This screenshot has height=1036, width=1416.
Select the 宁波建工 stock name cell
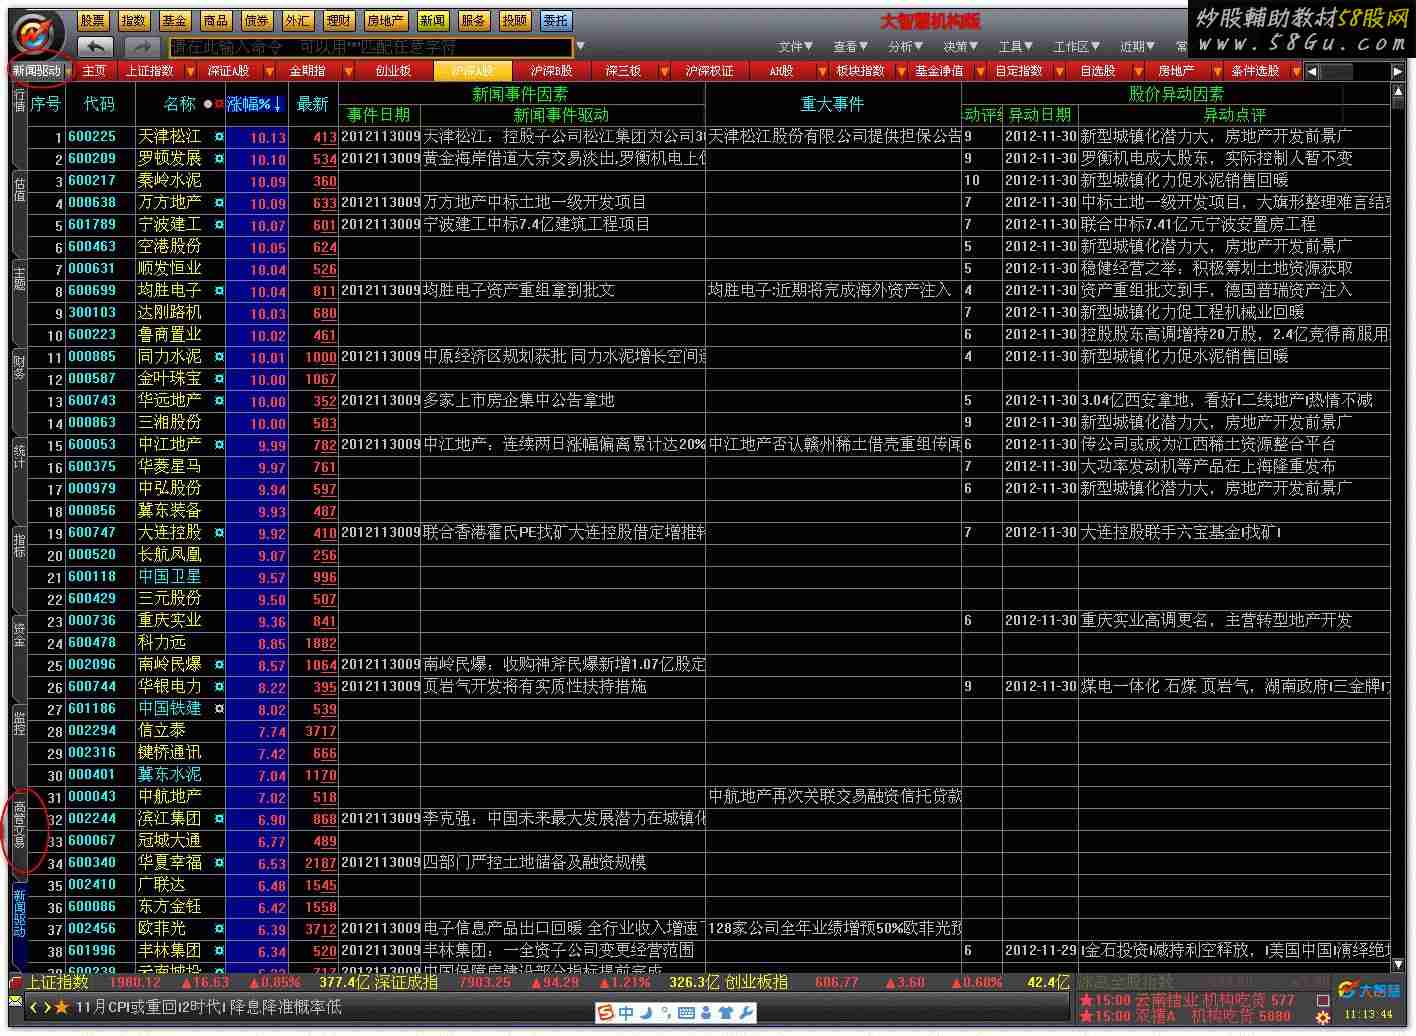pyautogui.click(x=169, y=225)
